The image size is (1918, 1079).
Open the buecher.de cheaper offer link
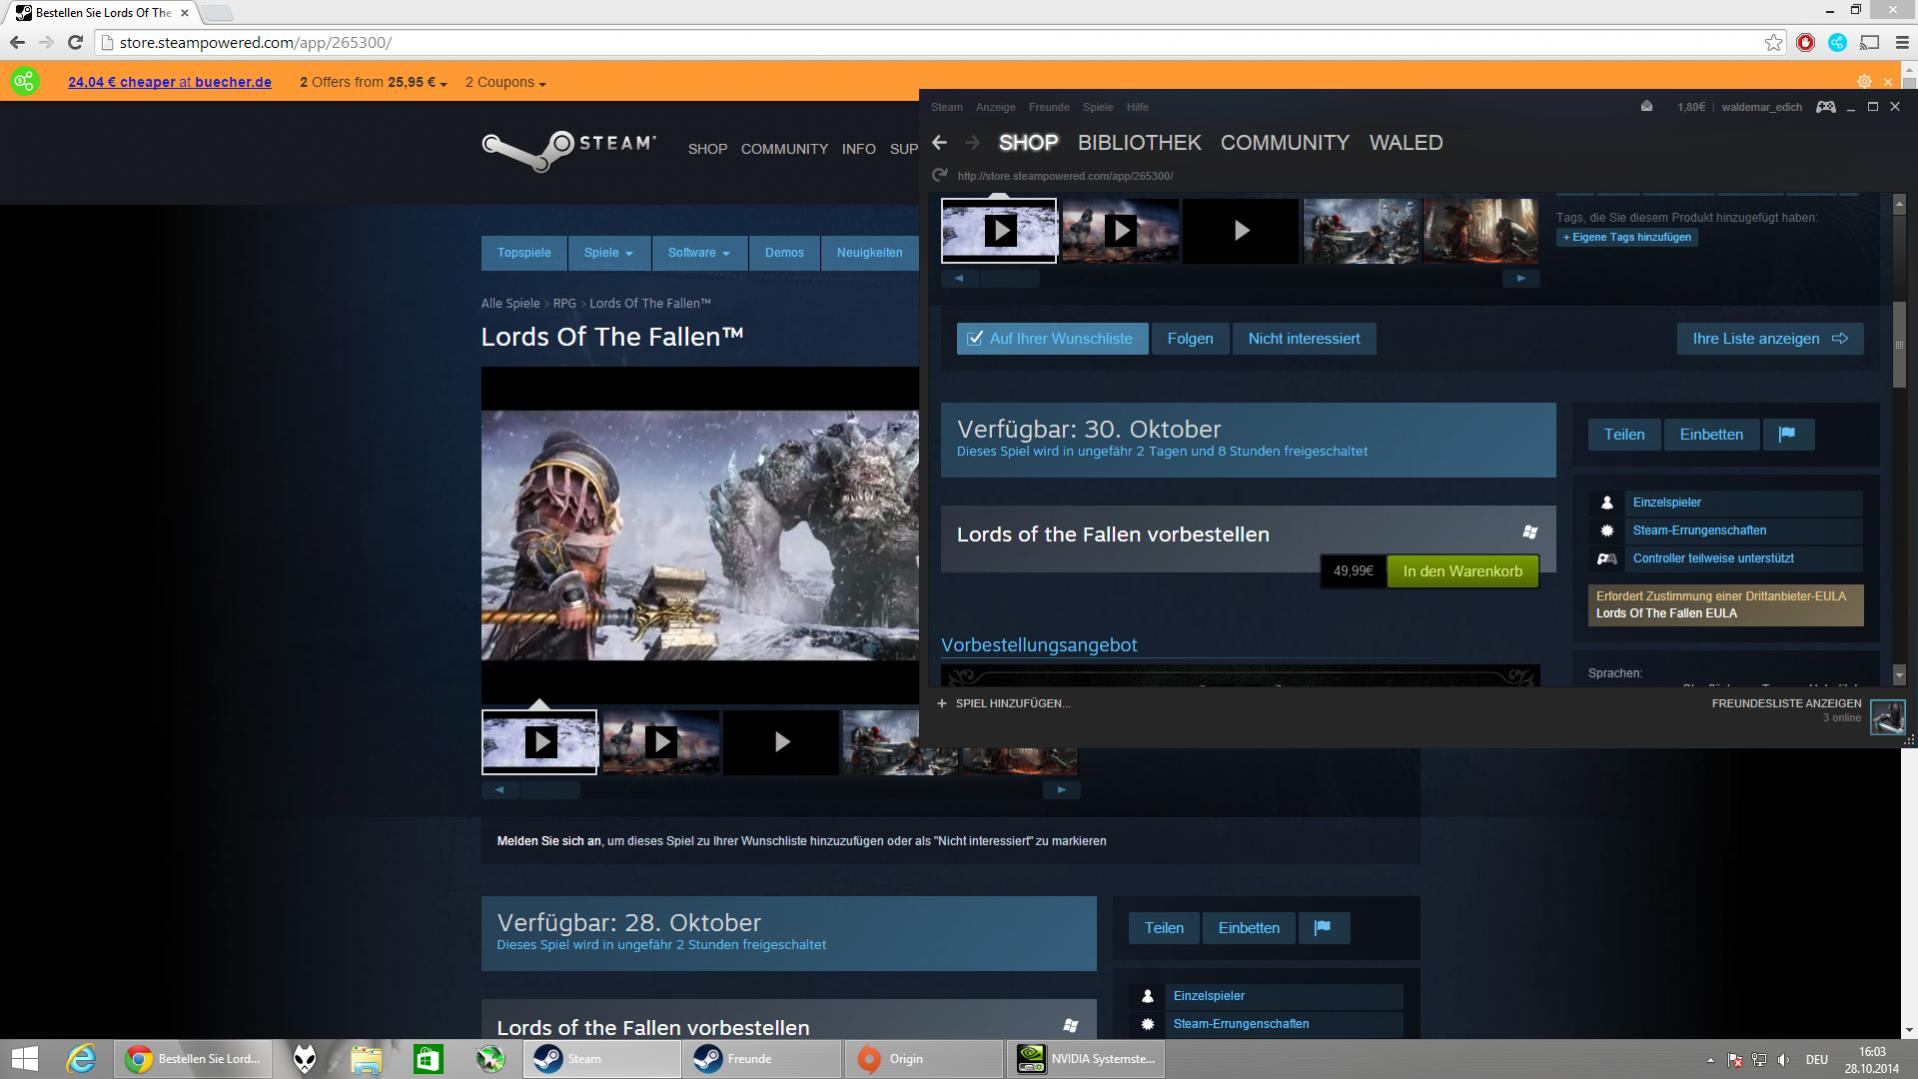click(x=169, y=83)
